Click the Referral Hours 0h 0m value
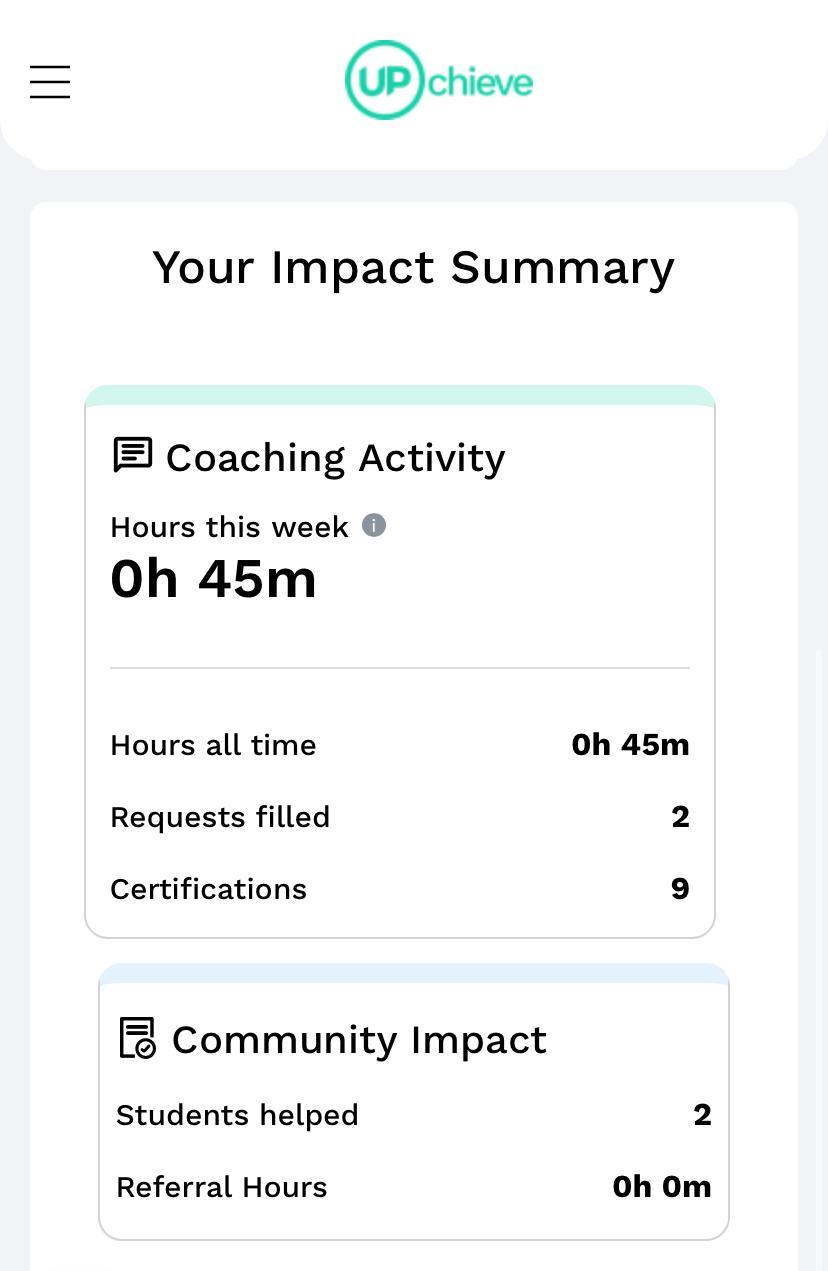Viewport: 828px width, 1271px height. pyautogui.click(x=661, y=1187)
